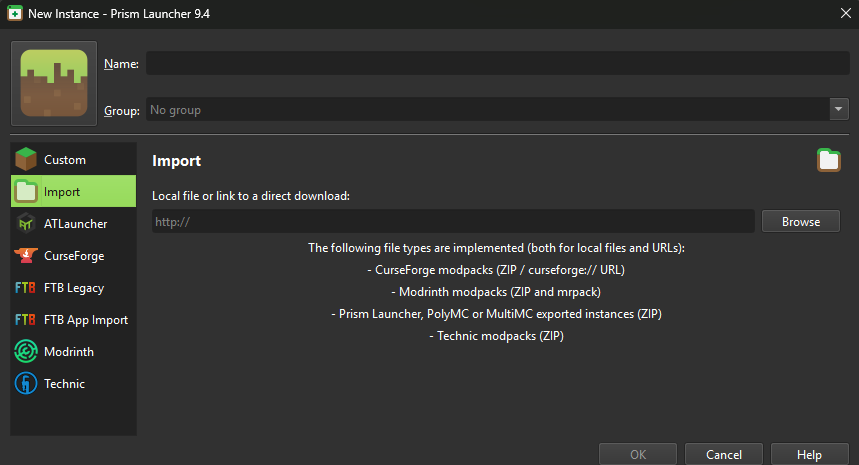Image resolution: width=859 pixels, height=465 pixels.
Task: Click the folder icon beside Import heading
Action: click(x=828, y=160)
